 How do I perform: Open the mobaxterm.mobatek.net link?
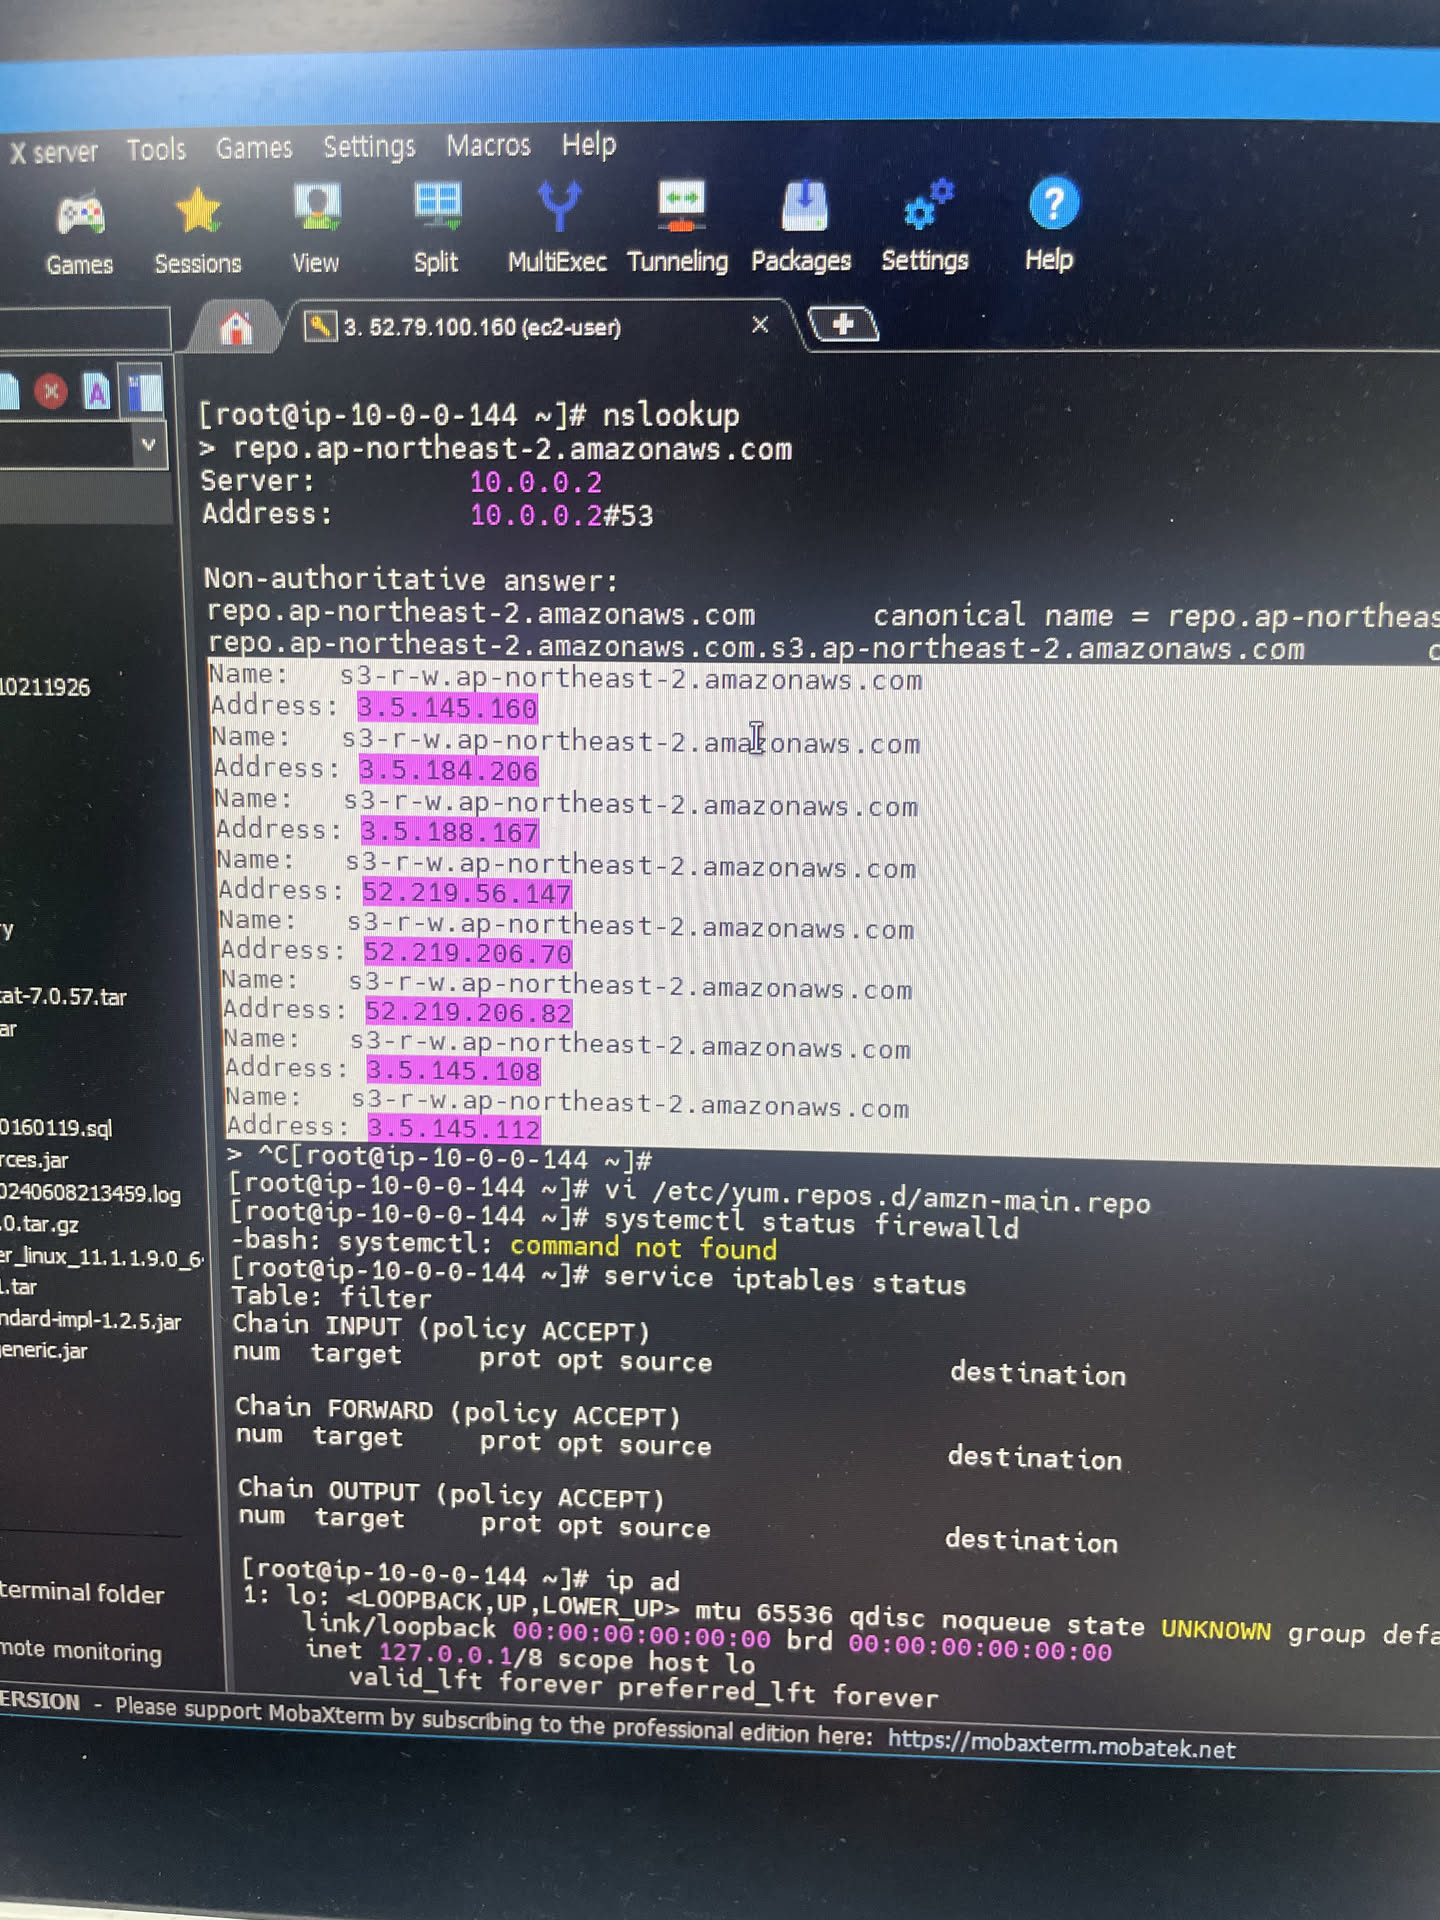point(1061,1746)
